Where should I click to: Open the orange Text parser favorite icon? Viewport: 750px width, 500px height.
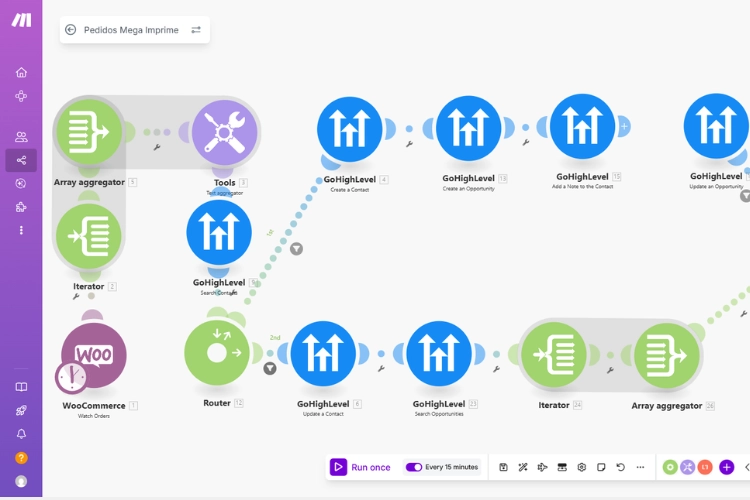pyautogui.click(x=705, y=467)
